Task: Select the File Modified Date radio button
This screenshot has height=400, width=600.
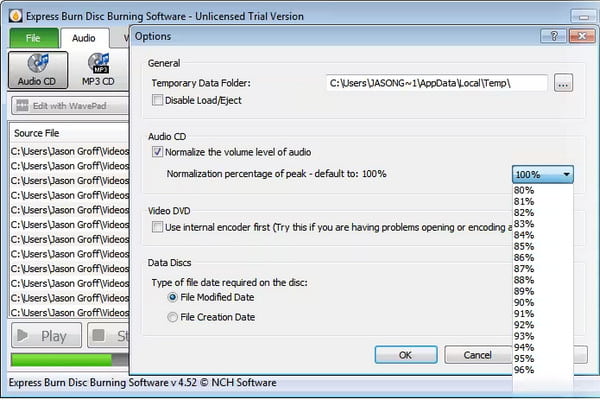Action: (x=173, y=297)
